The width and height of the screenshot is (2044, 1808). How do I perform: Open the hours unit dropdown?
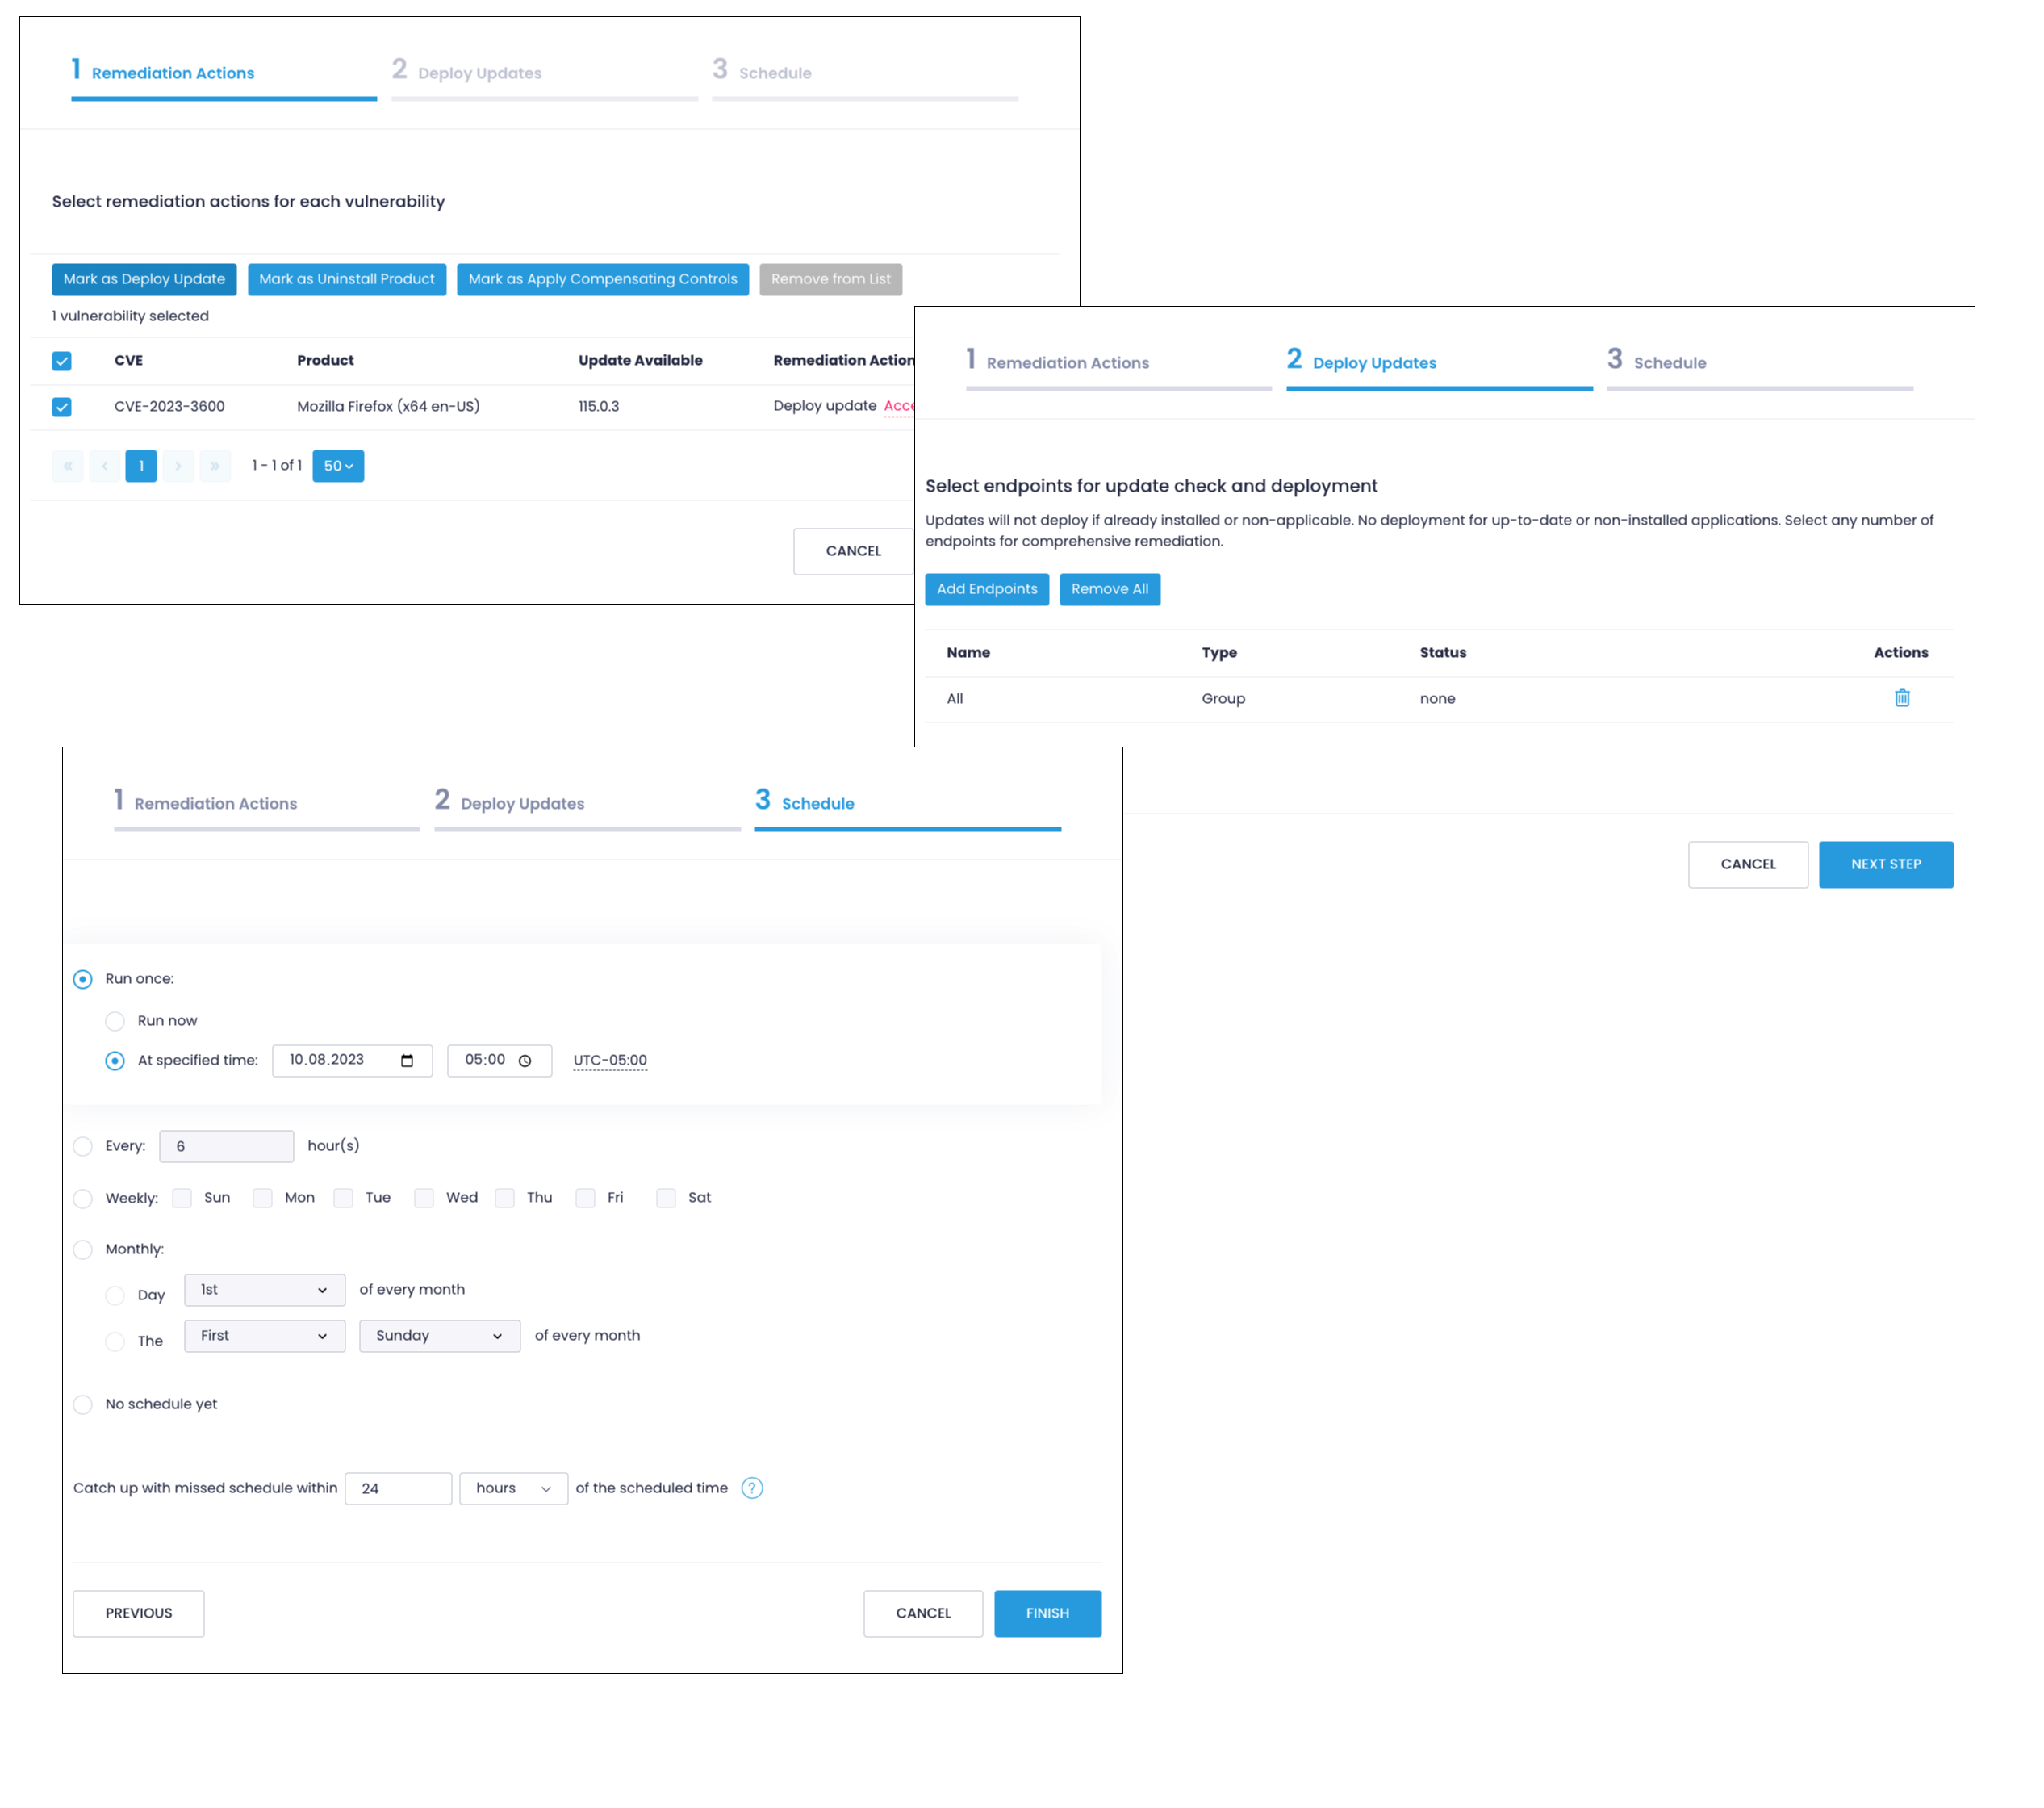[513, 1488]
